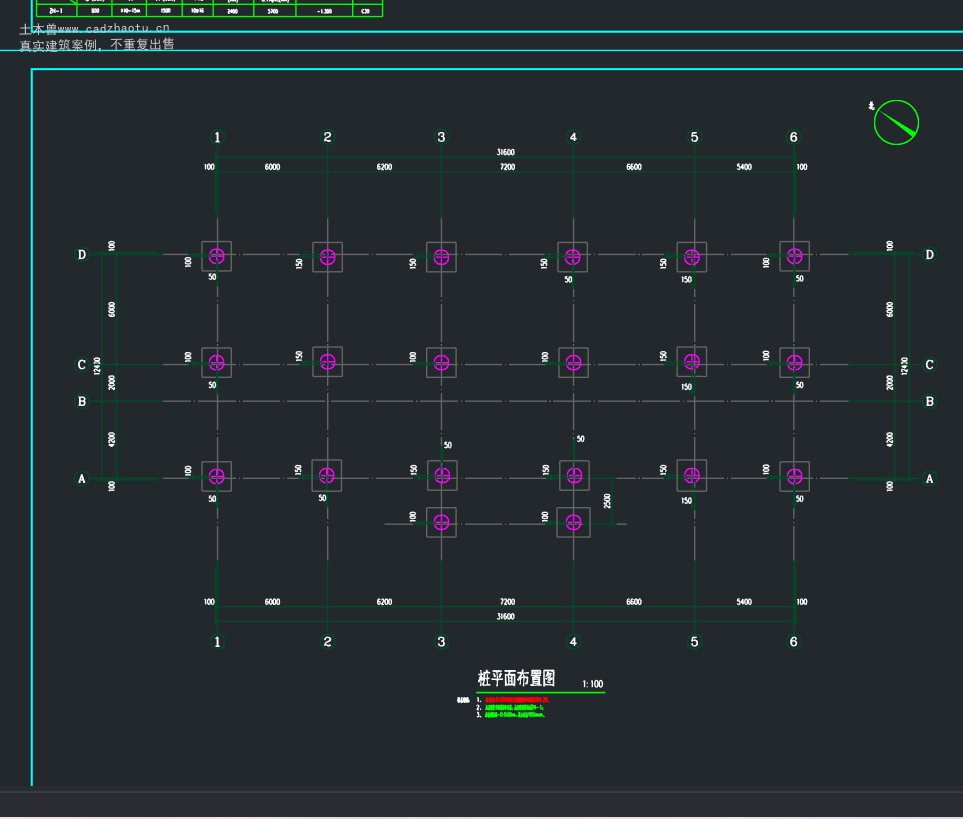Click axis bubble 4 above the plan
Viewport: 963px width, 819px height.
[x=574, y=137]
